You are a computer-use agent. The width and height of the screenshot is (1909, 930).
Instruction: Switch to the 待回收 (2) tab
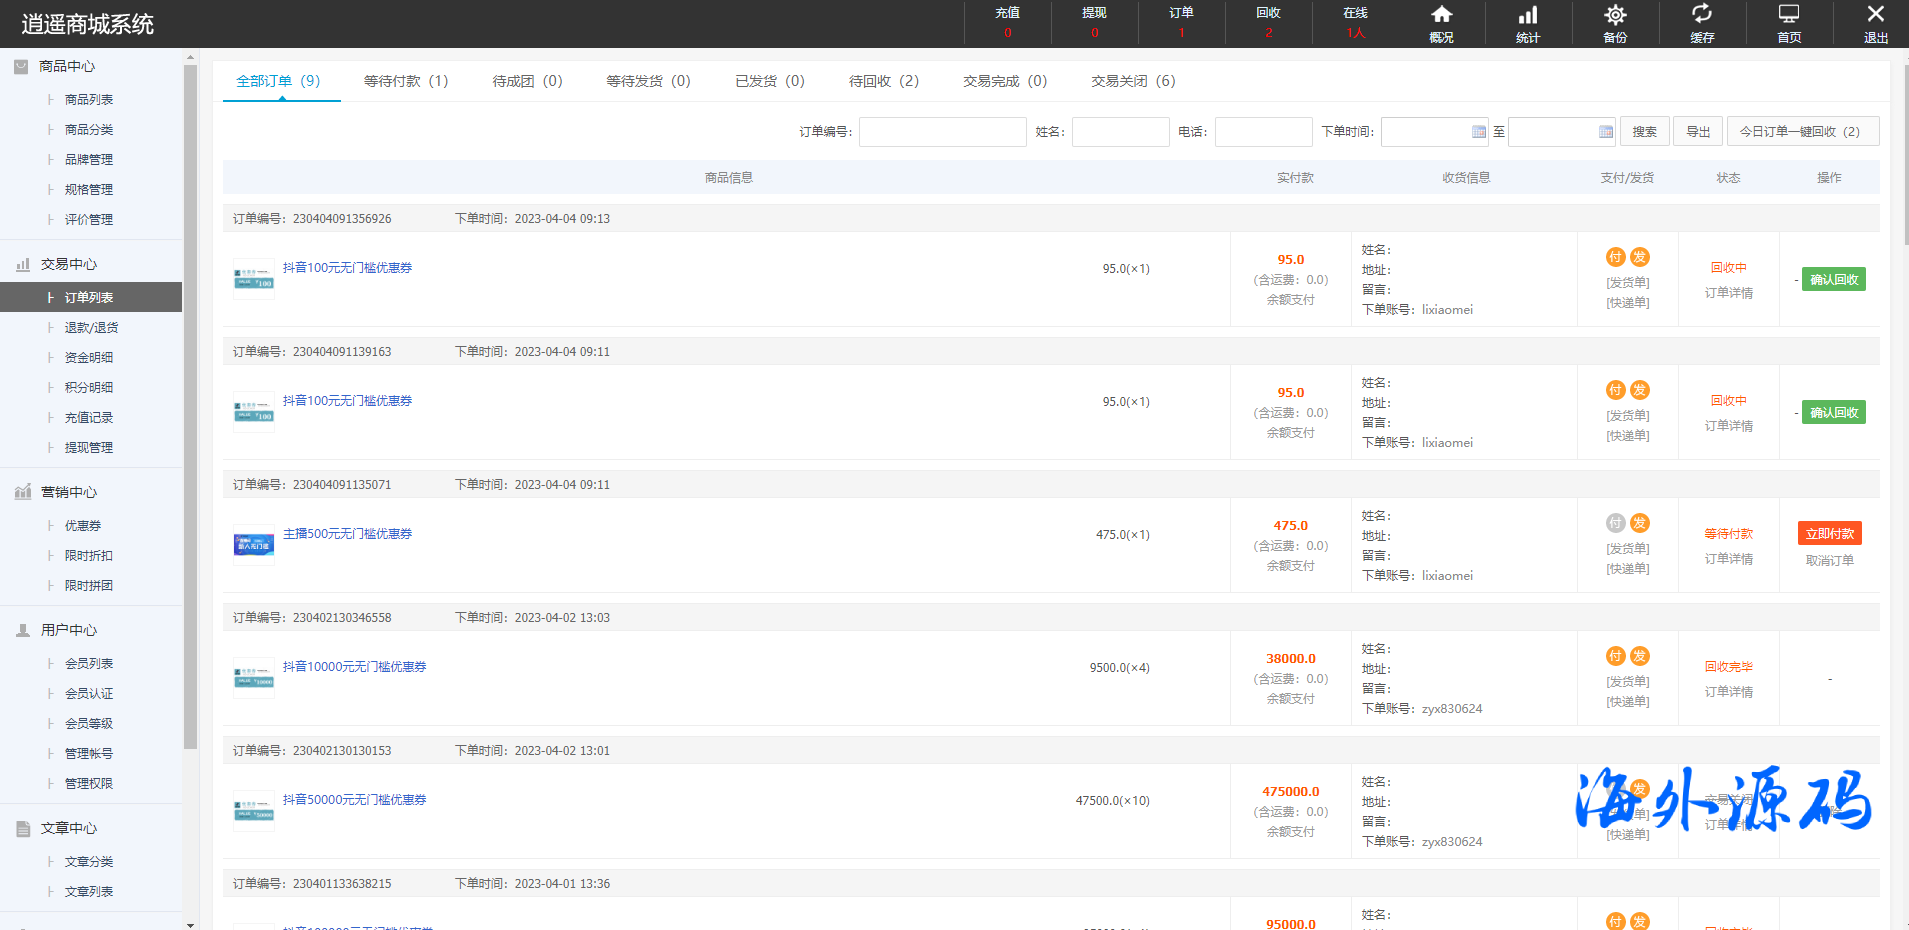tap(883, 81)
